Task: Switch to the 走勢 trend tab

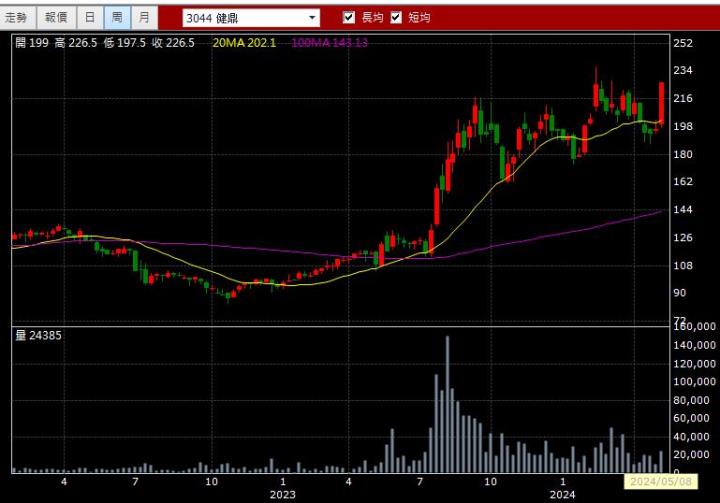Action: 18,18
